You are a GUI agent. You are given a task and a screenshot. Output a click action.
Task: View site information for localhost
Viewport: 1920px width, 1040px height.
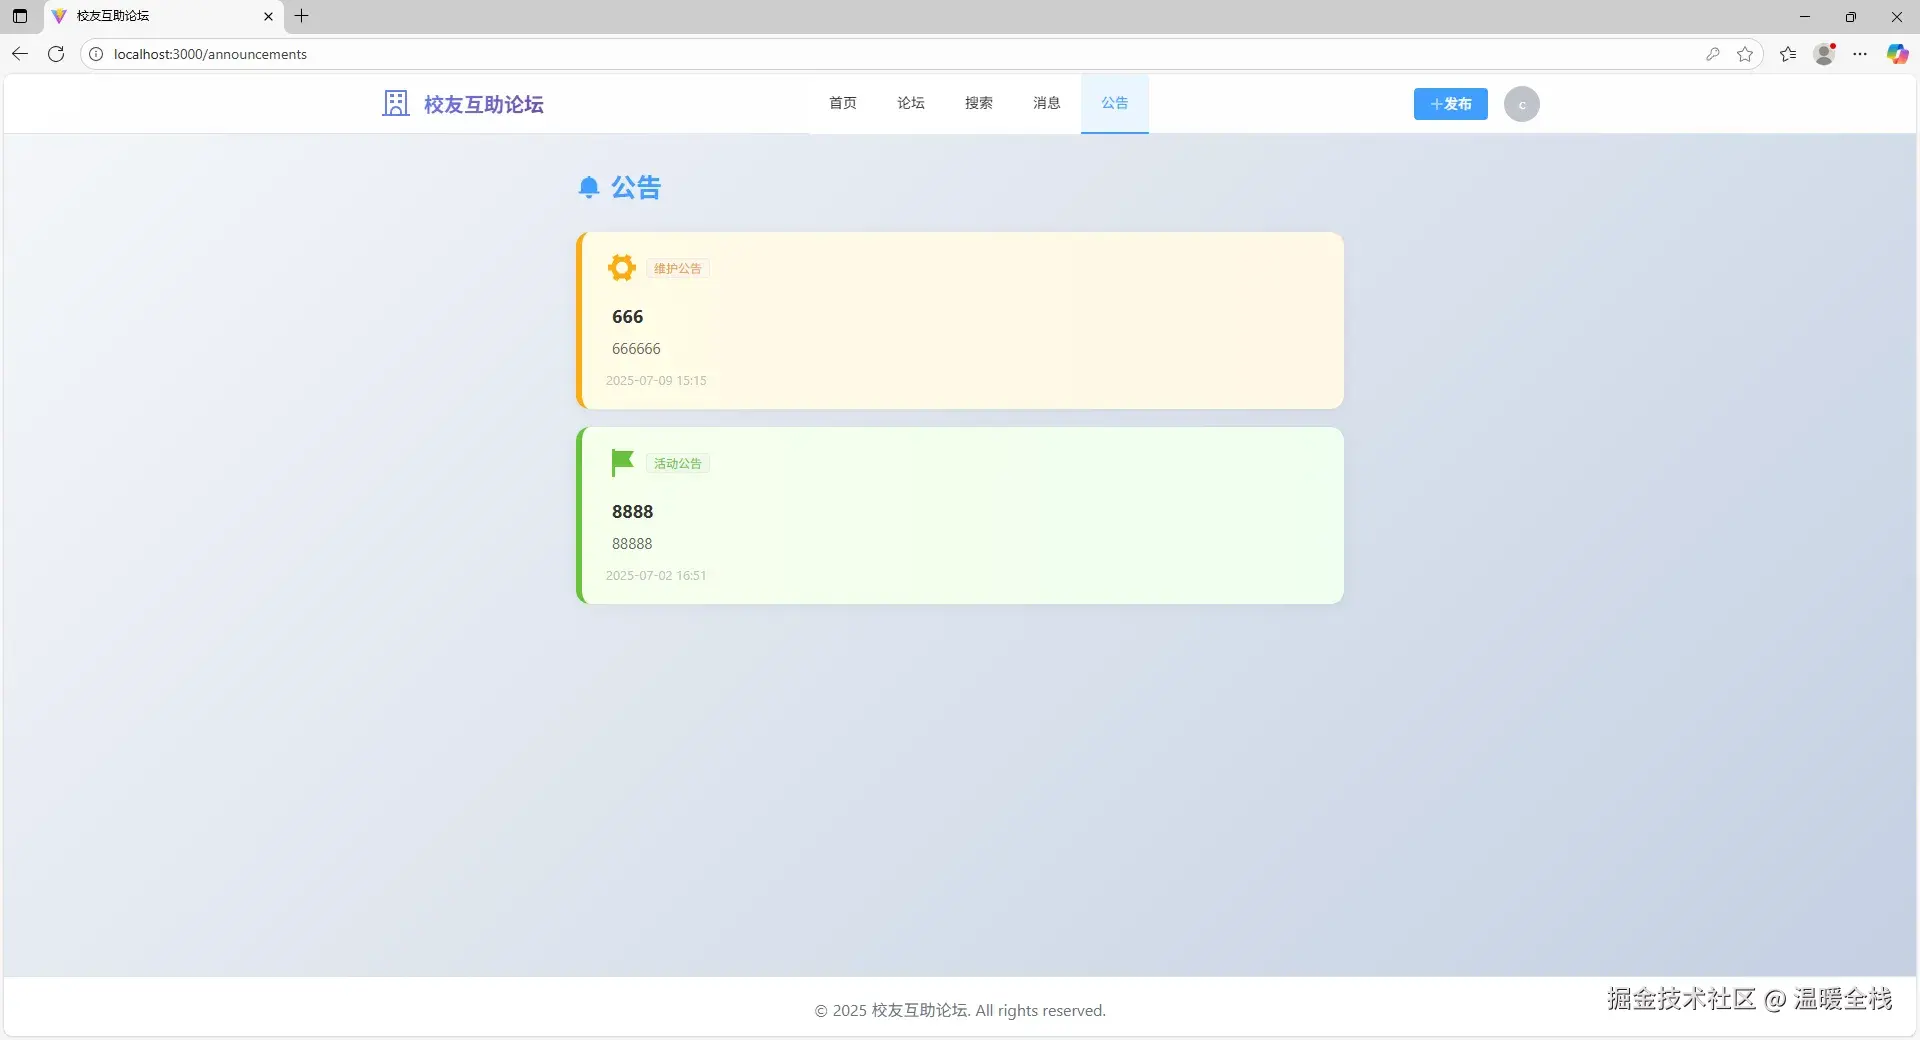tap(96, 54)
